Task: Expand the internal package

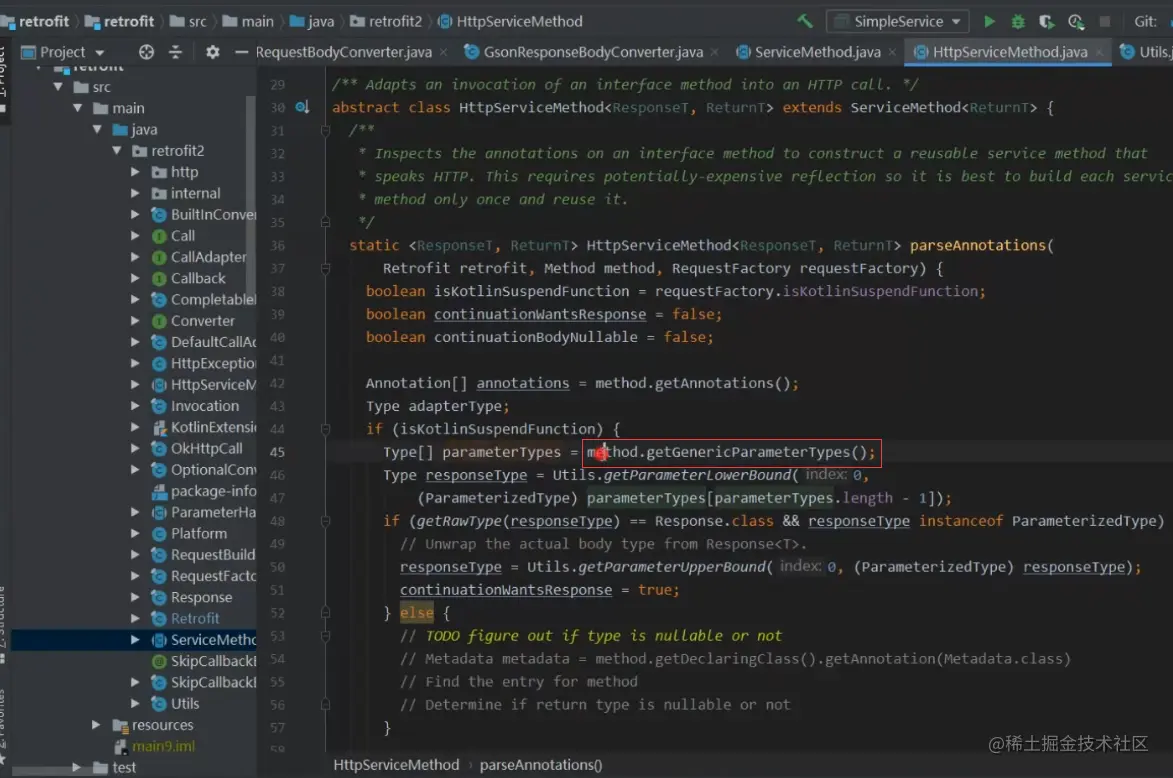Action: [x=135, y=193]
